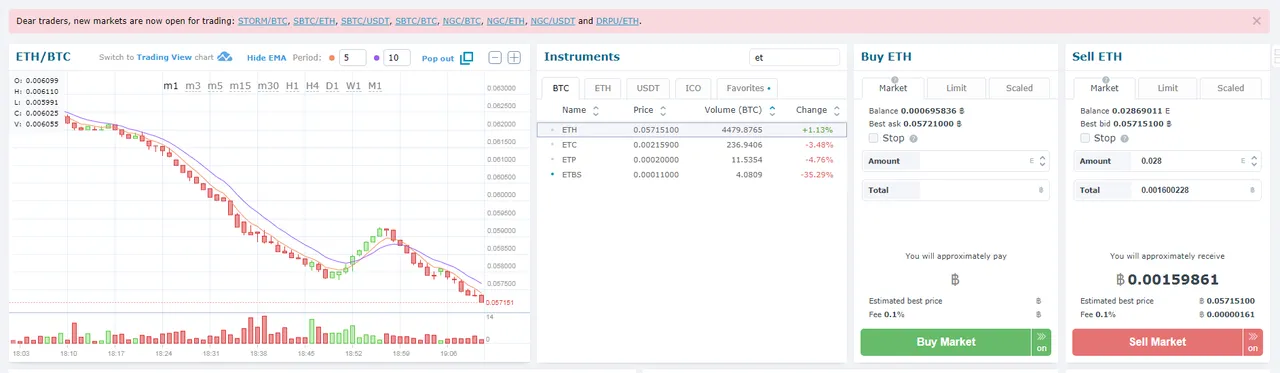This screenshot has height=373, width=1280.
Task: Adjust Sell ETH Amount stepper arrows
Action: 1254,160
